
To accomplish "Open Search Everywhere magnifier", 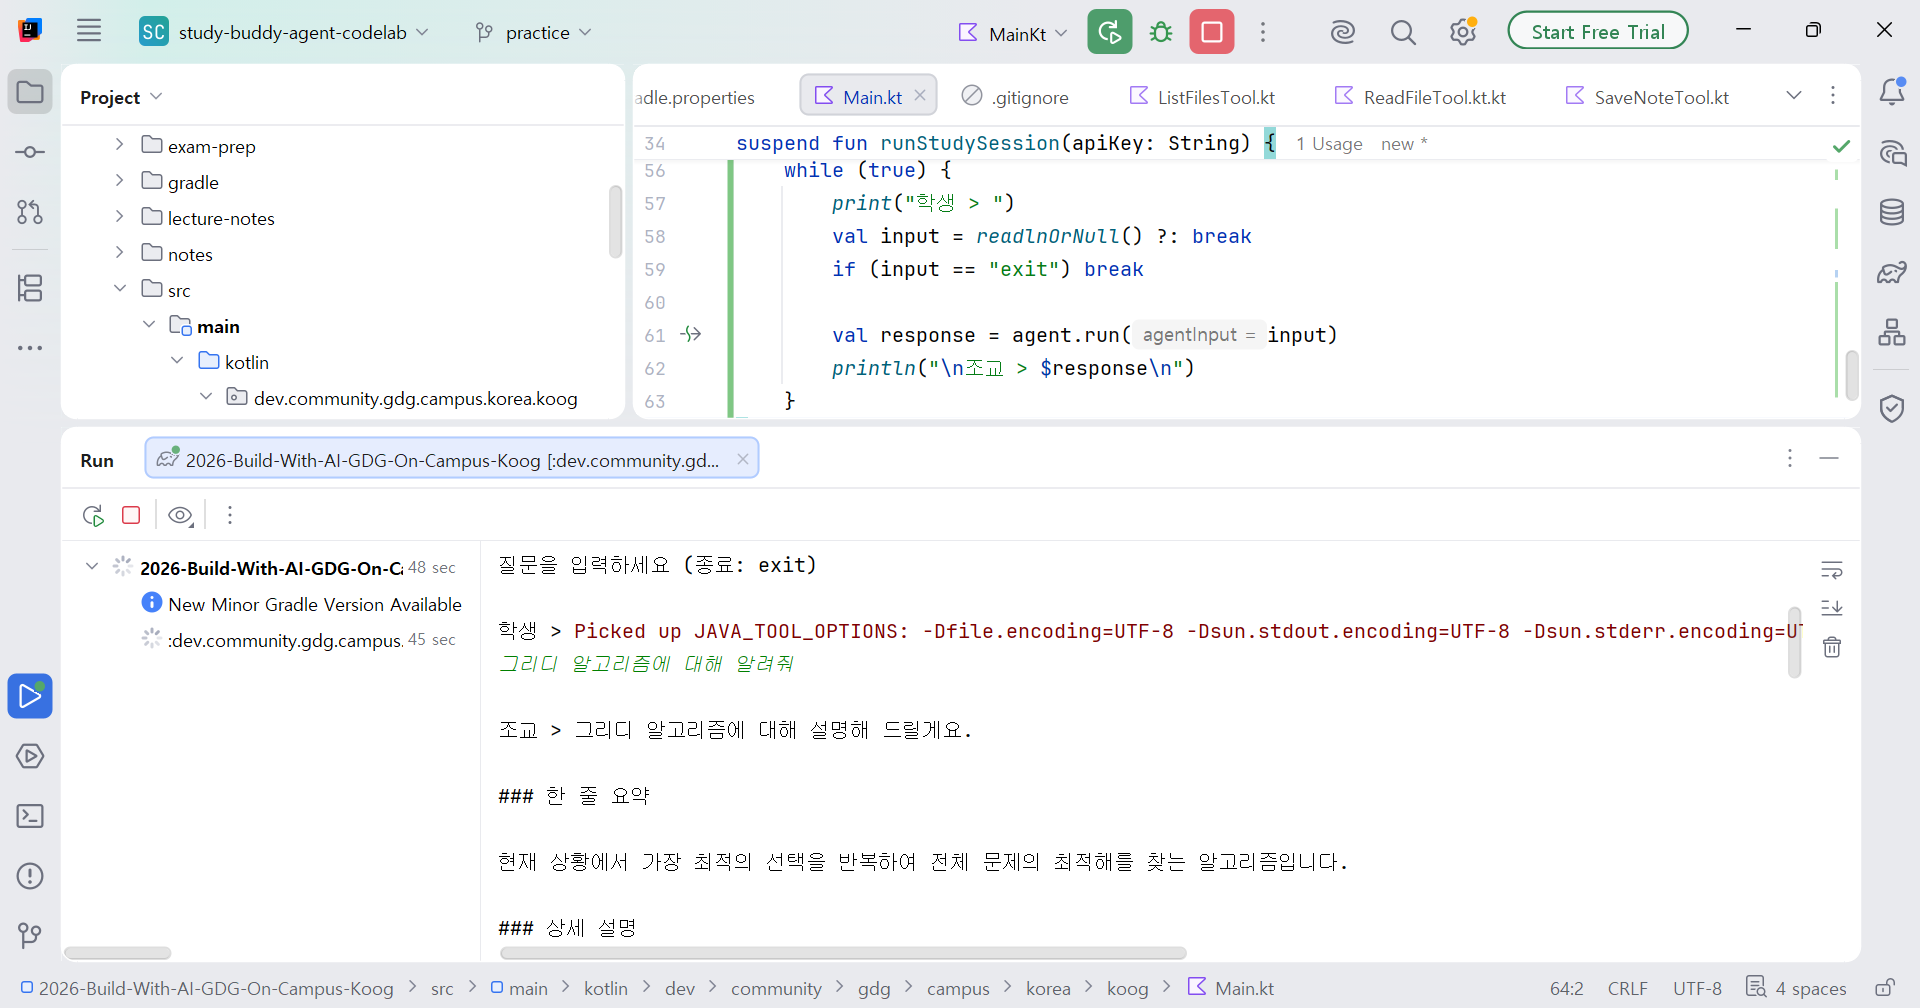I will 1403,32.
